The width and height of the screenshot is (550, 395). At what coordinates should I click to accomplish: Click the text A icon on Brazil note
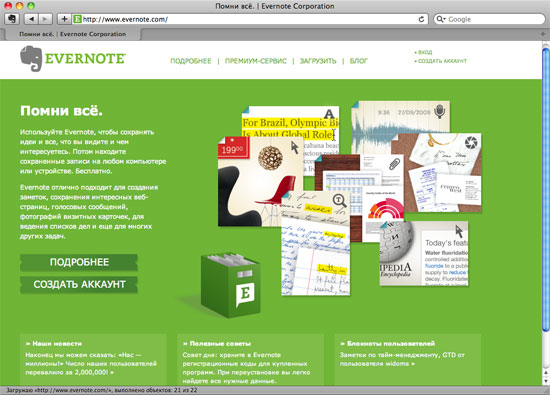click(x=329, y=114)
